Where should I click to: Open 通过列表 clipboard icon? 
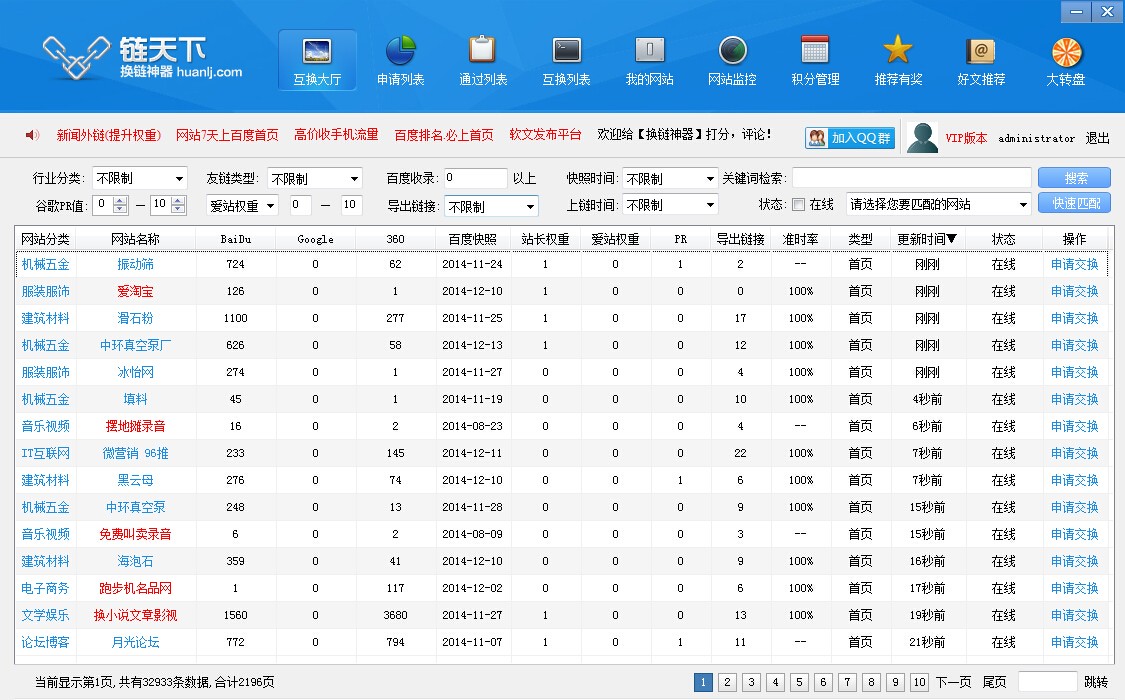point(482,51)
